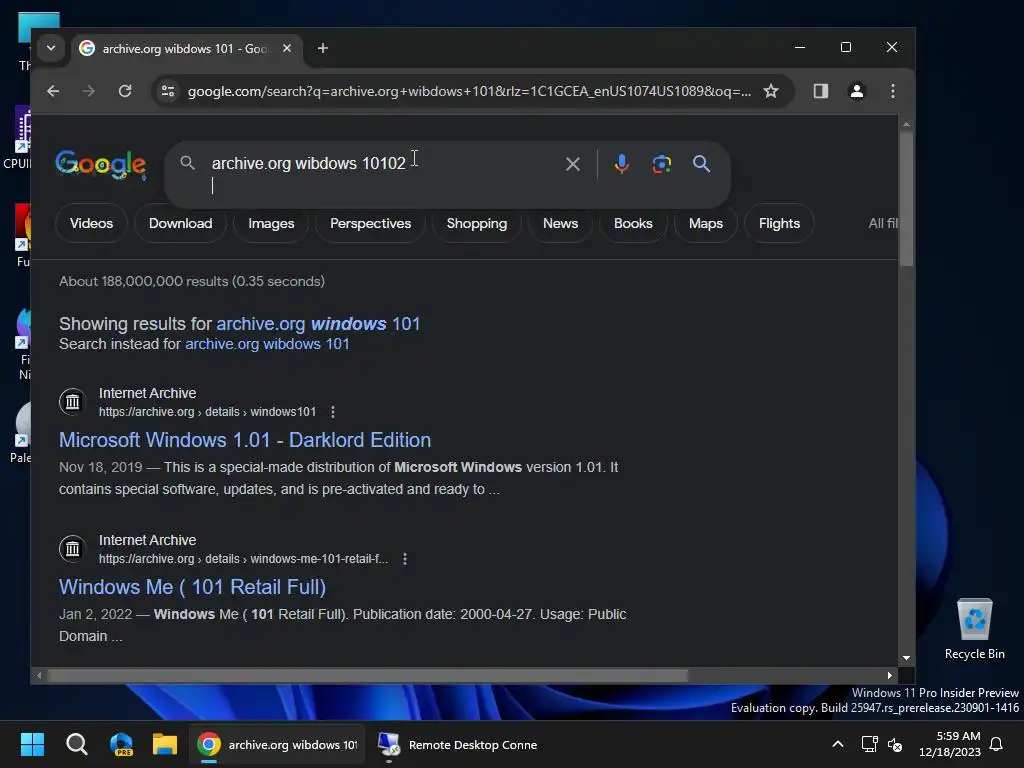Open Chrome side panel icon

[x=821, y=91]
